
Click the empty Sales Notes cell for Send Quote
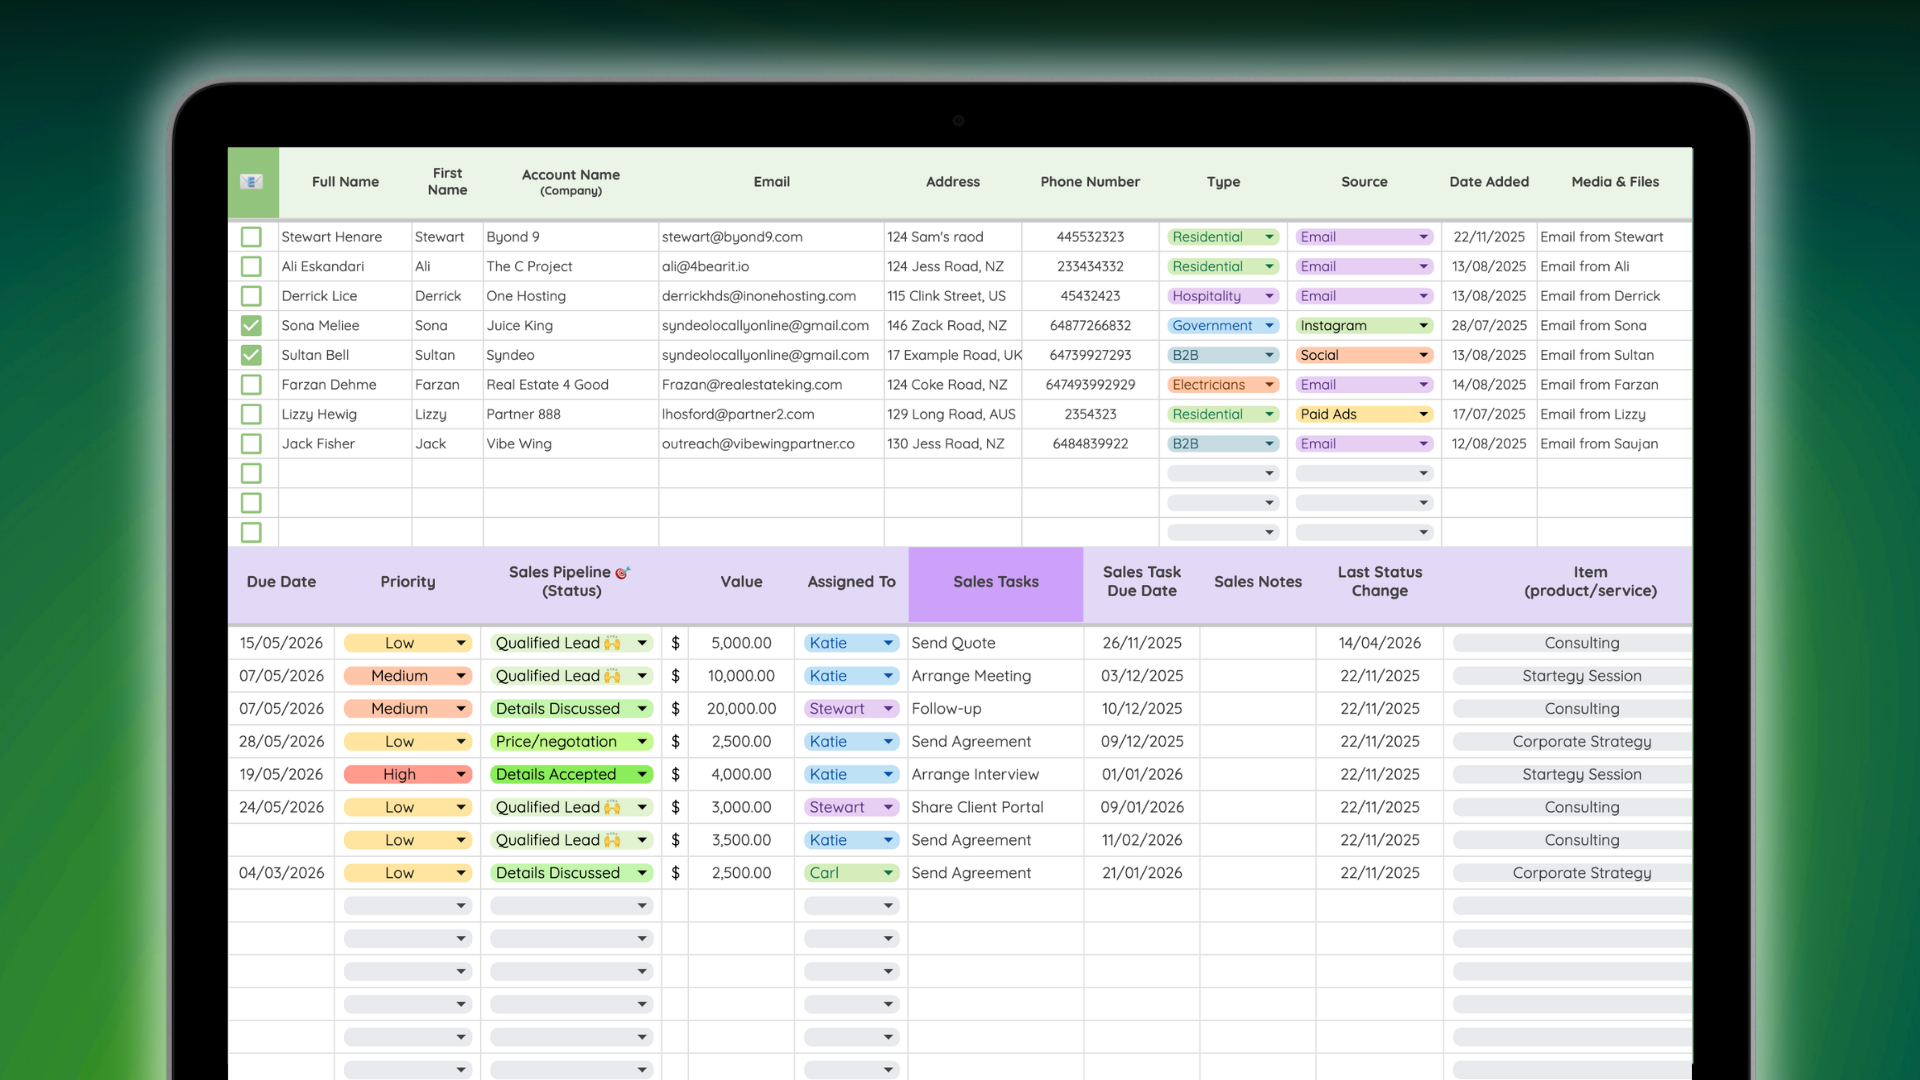click(1257, 643)
